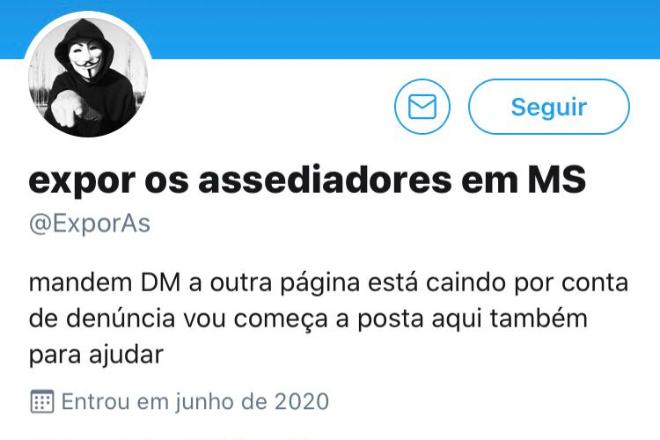Click the "DM" word in the bio

(x=160, y=283)
